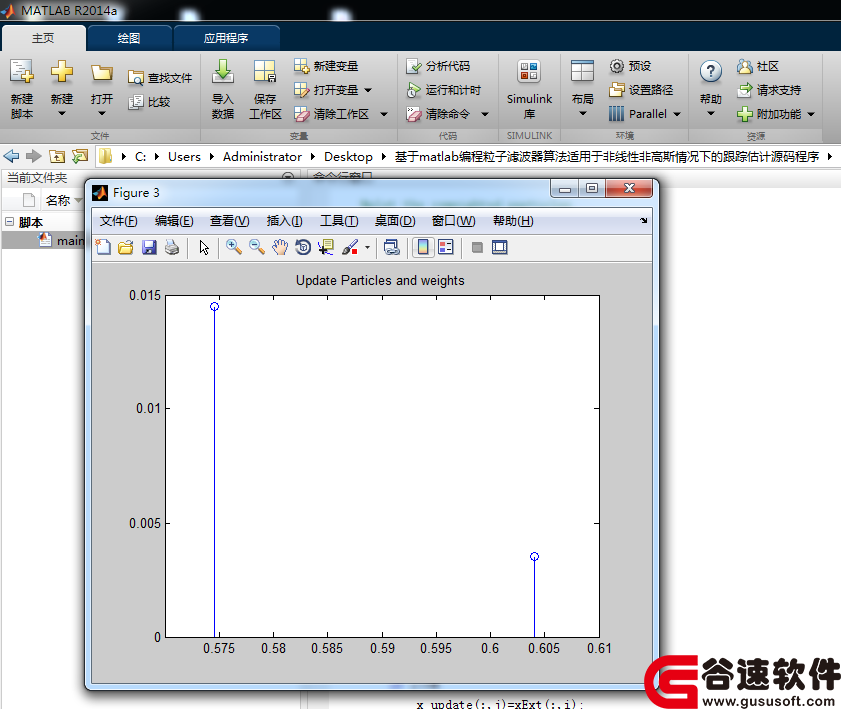Open the New item dropdown button
The image size is (841, 709).
coord(62,89)
